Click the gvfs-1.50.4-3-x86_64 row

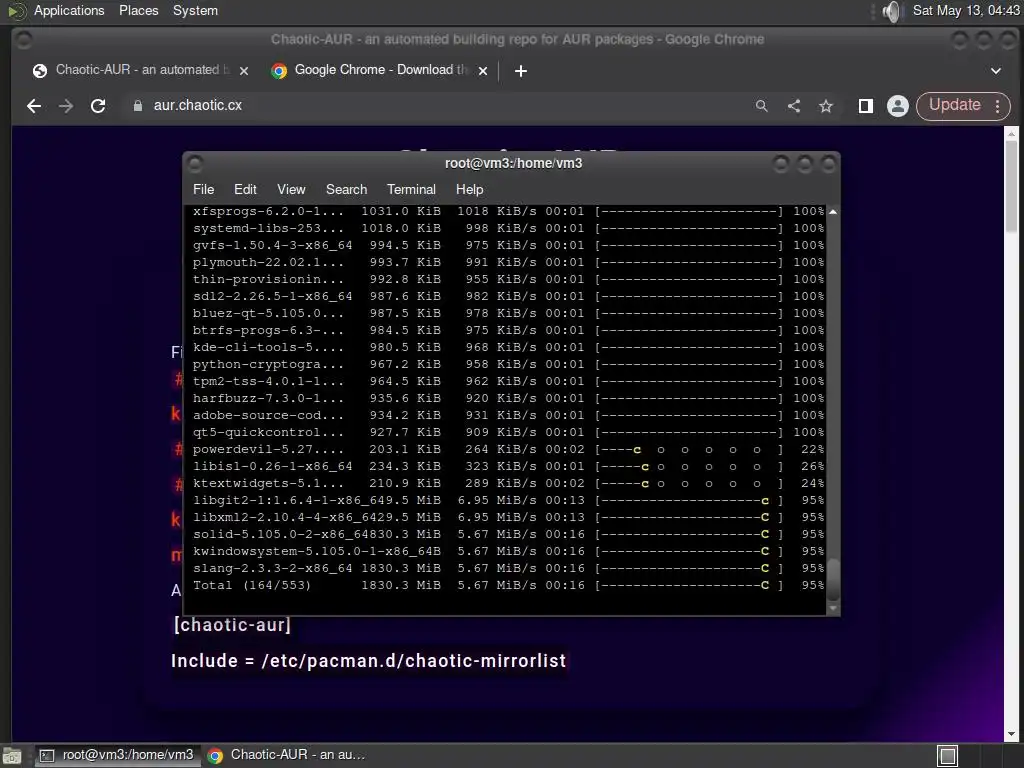point(508,246)
